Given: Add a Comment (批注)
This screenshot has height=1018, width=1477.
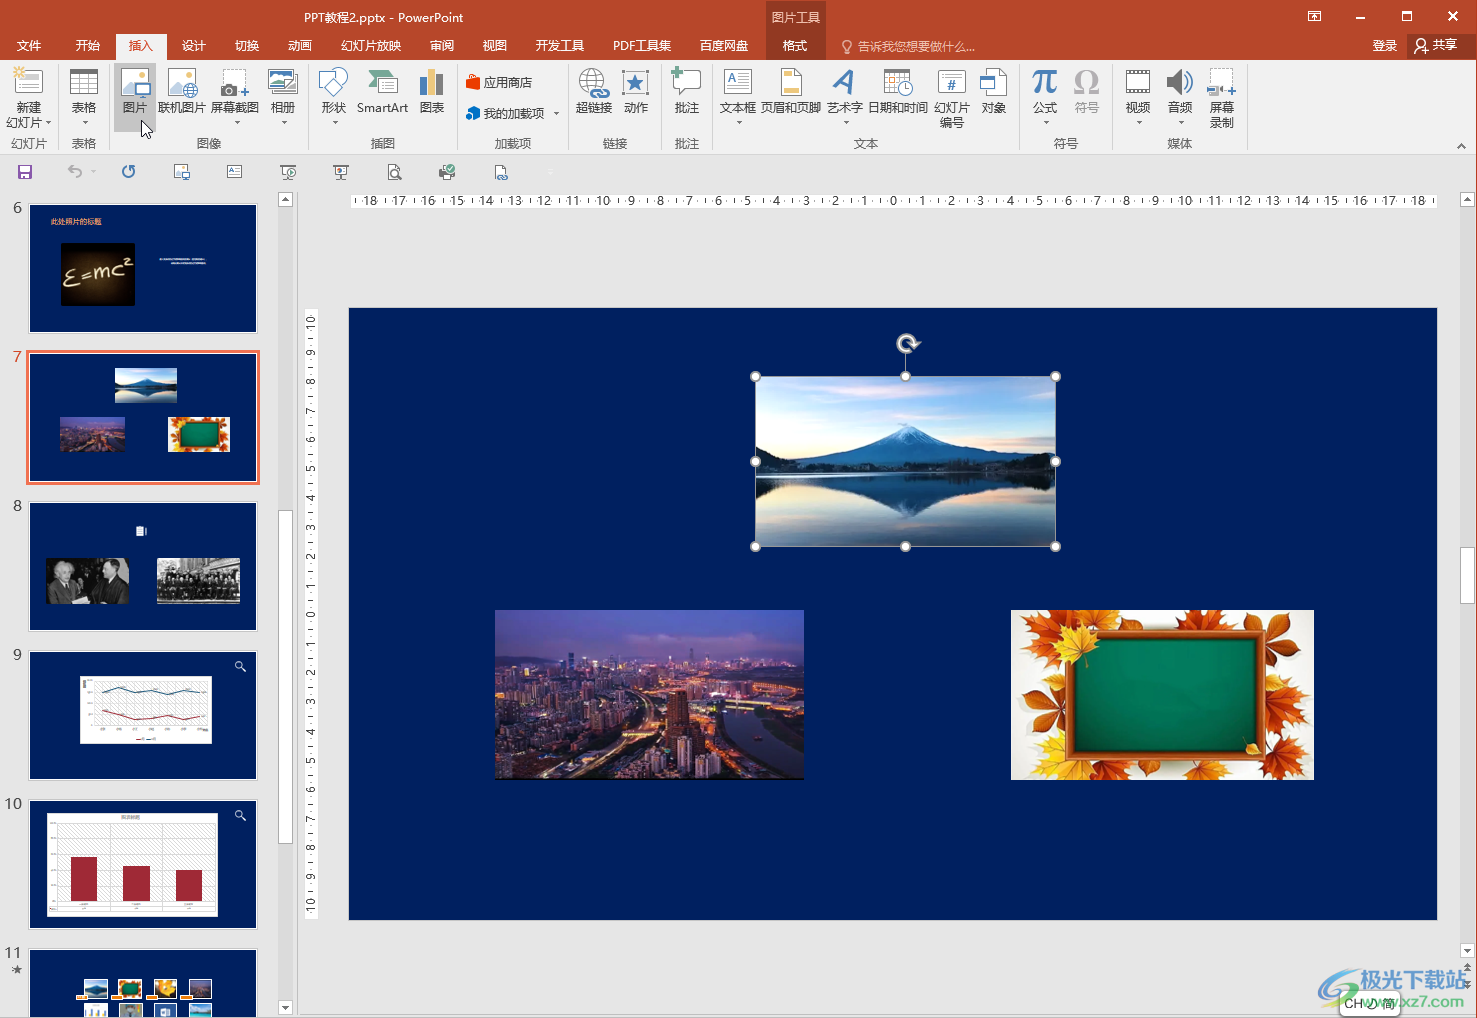Looking at the screenshot, I should (x=687, y=91).
